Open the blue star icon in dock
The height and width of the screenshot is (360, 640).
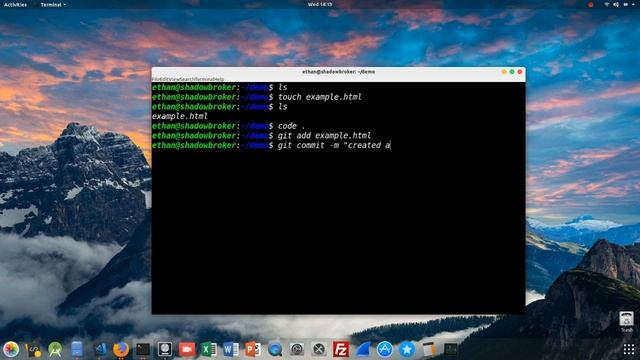tap(407, 349)
